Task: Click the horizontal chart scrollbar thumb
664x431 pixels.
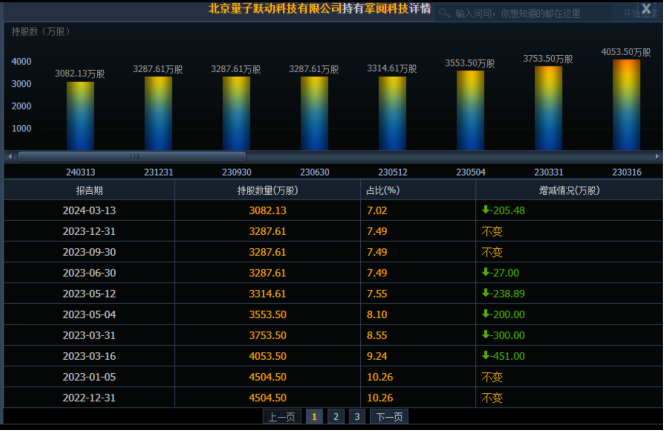Action: click(132, 156)
